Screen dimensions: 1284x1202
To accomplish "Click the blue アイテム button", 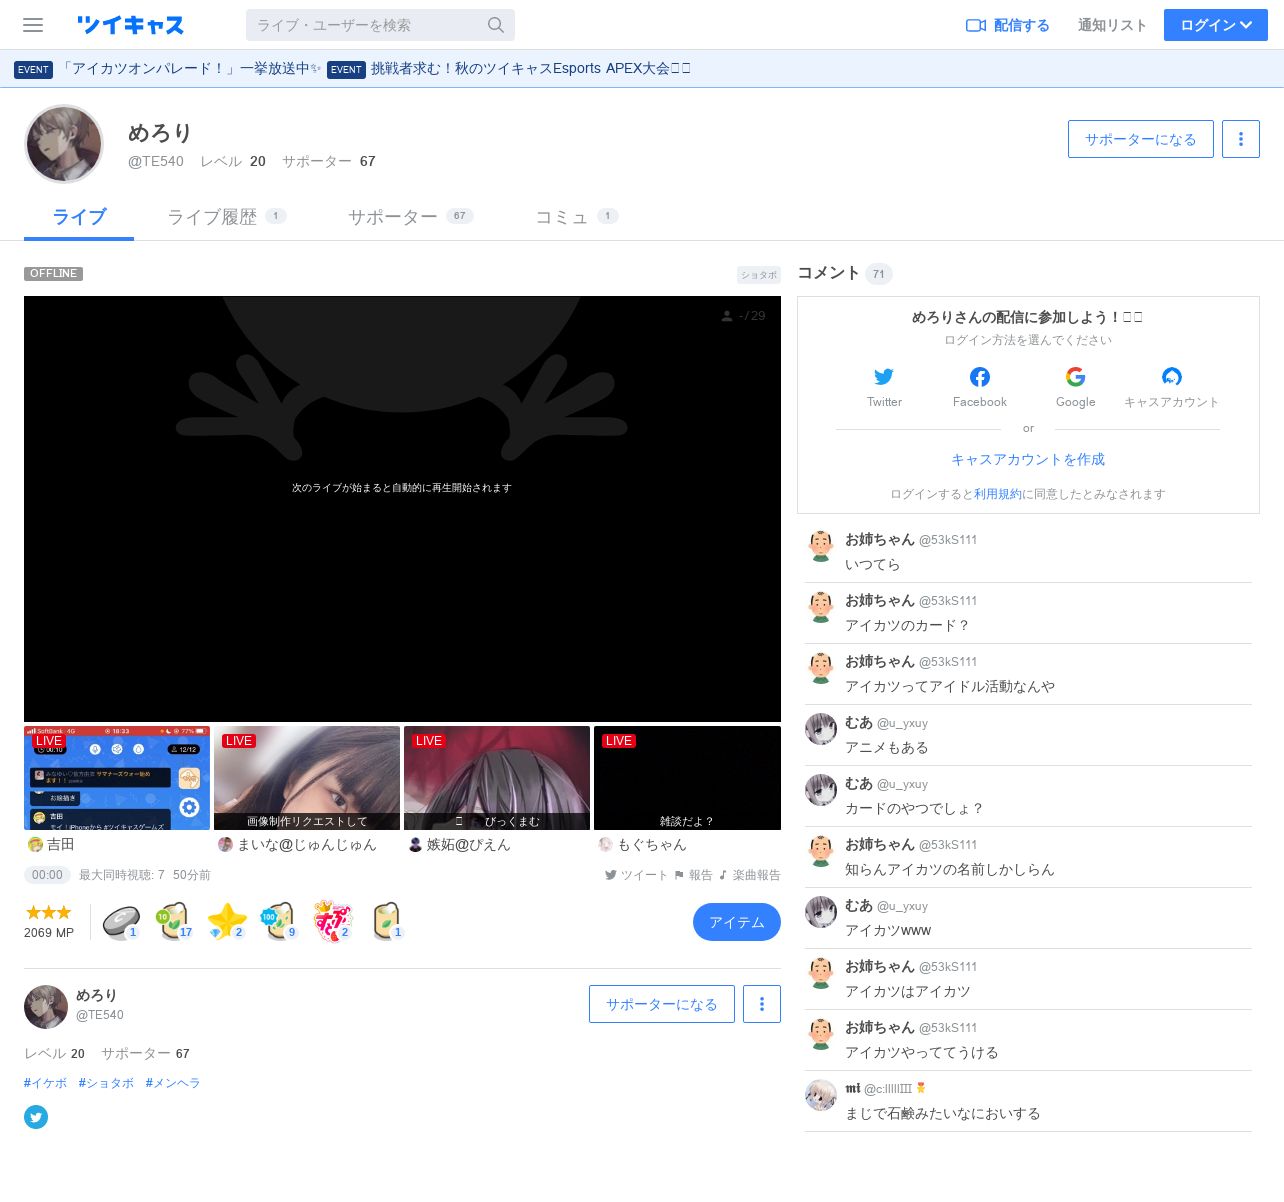I will pos(736,922).
